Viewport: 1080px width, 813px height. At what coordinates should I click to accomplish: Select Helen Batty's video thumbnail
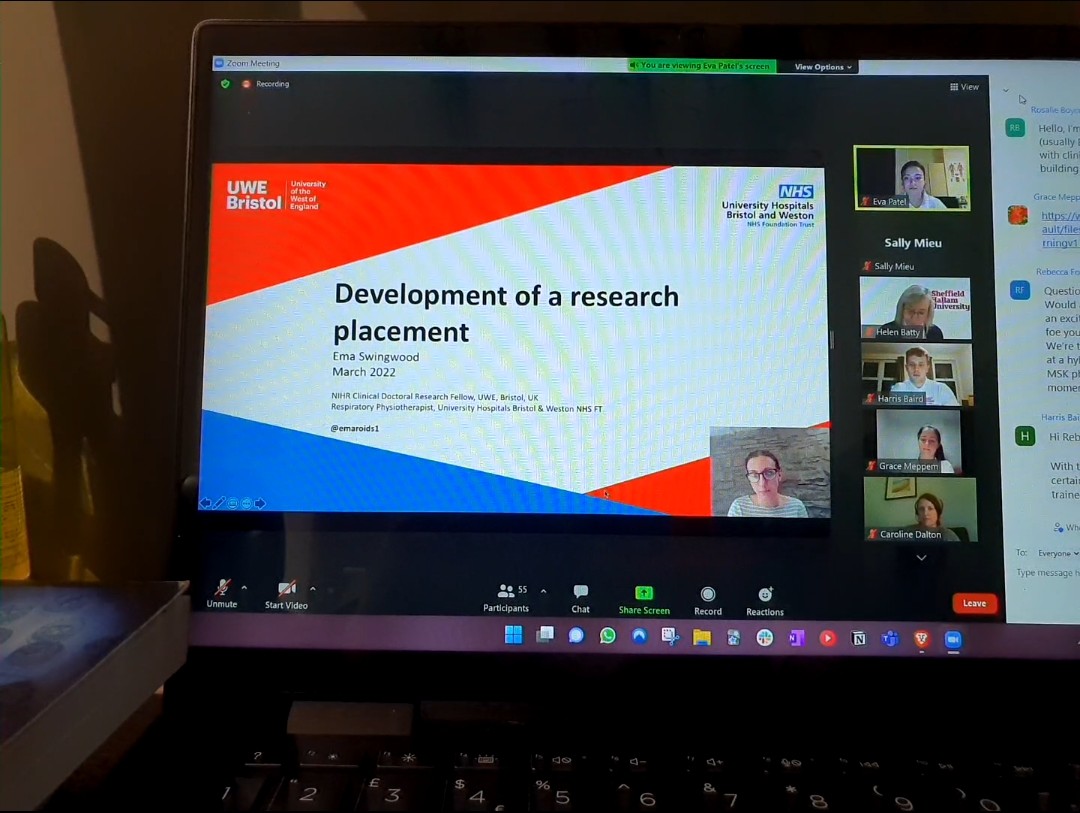(915, 308)
